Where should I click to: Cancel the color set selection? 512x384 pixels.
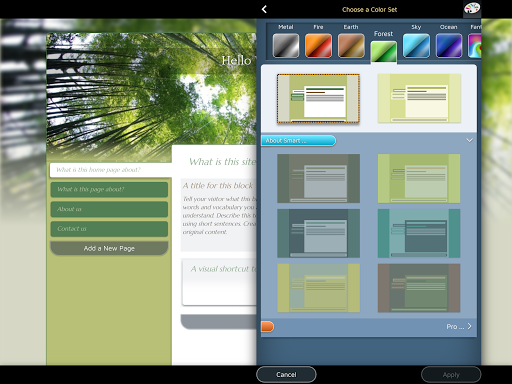point(286,375)
